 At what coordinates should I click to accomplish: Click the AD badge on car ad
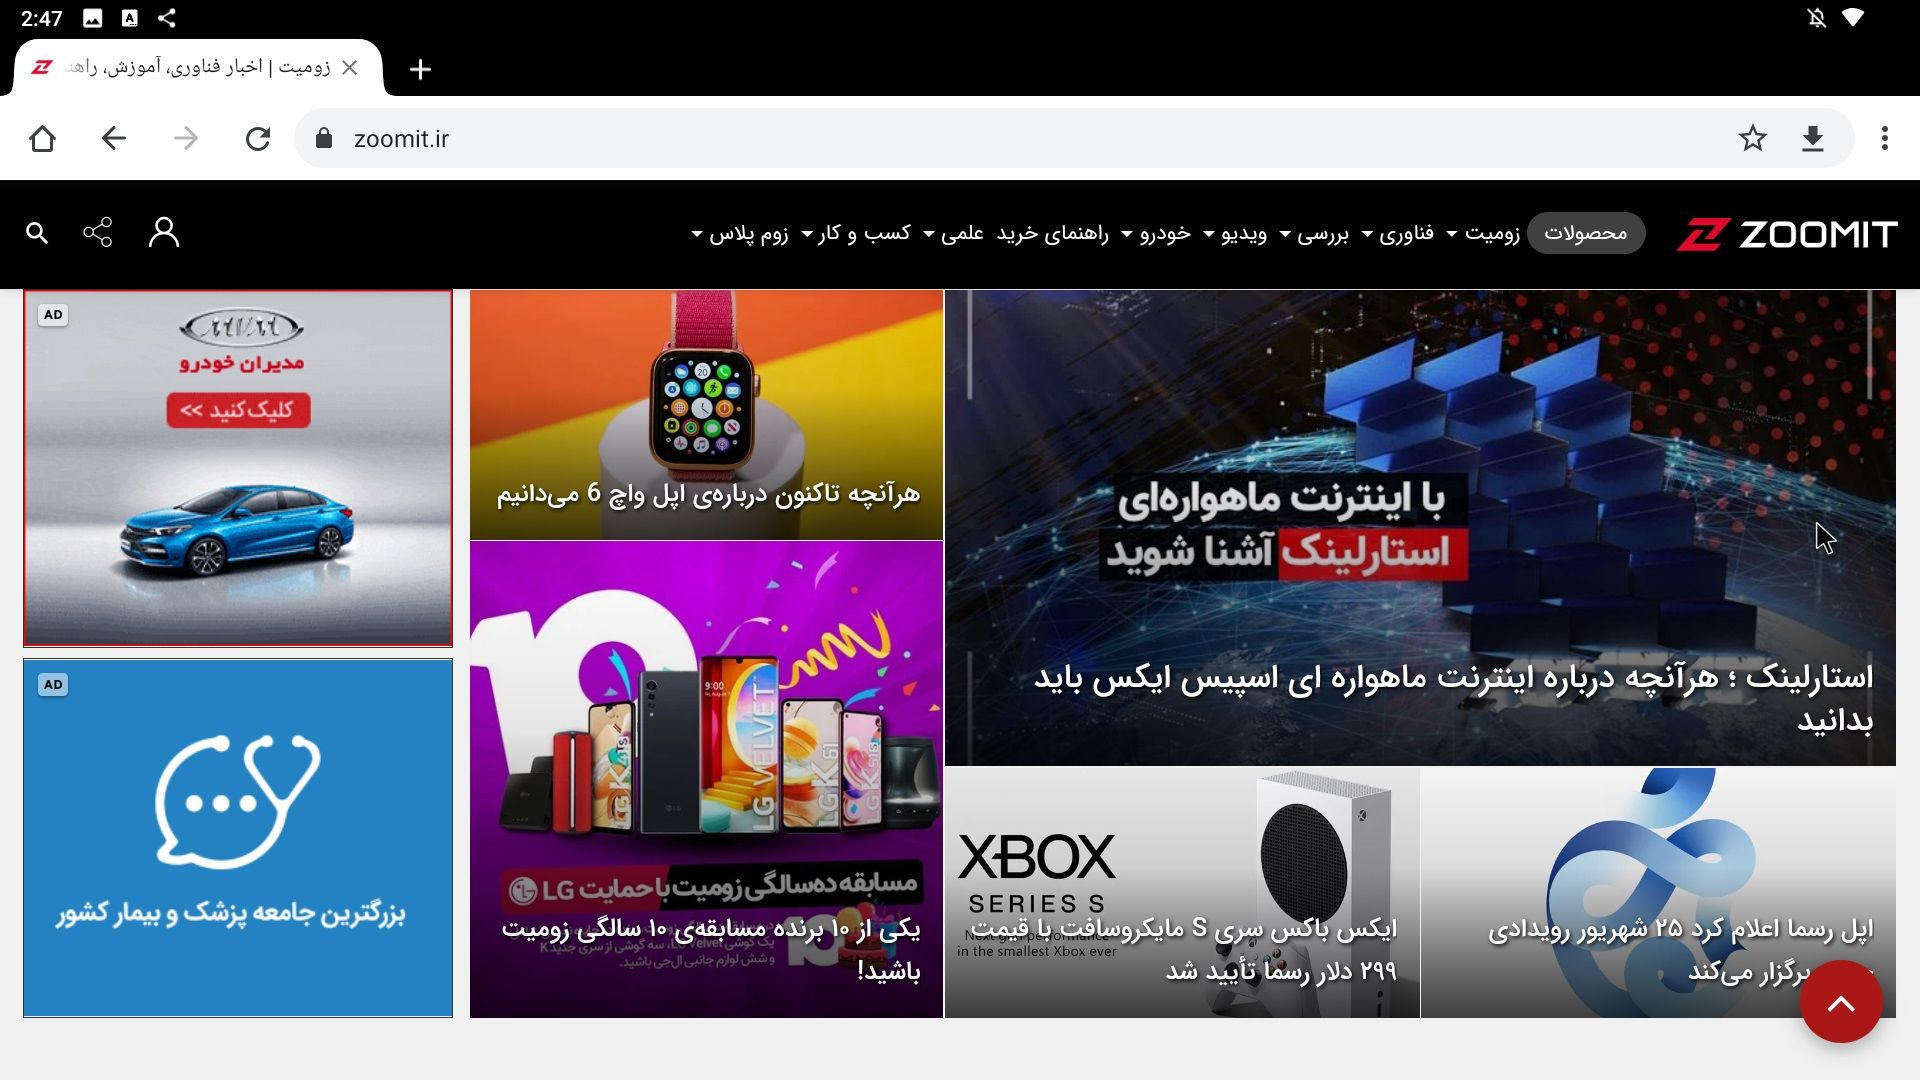point(53,315)
